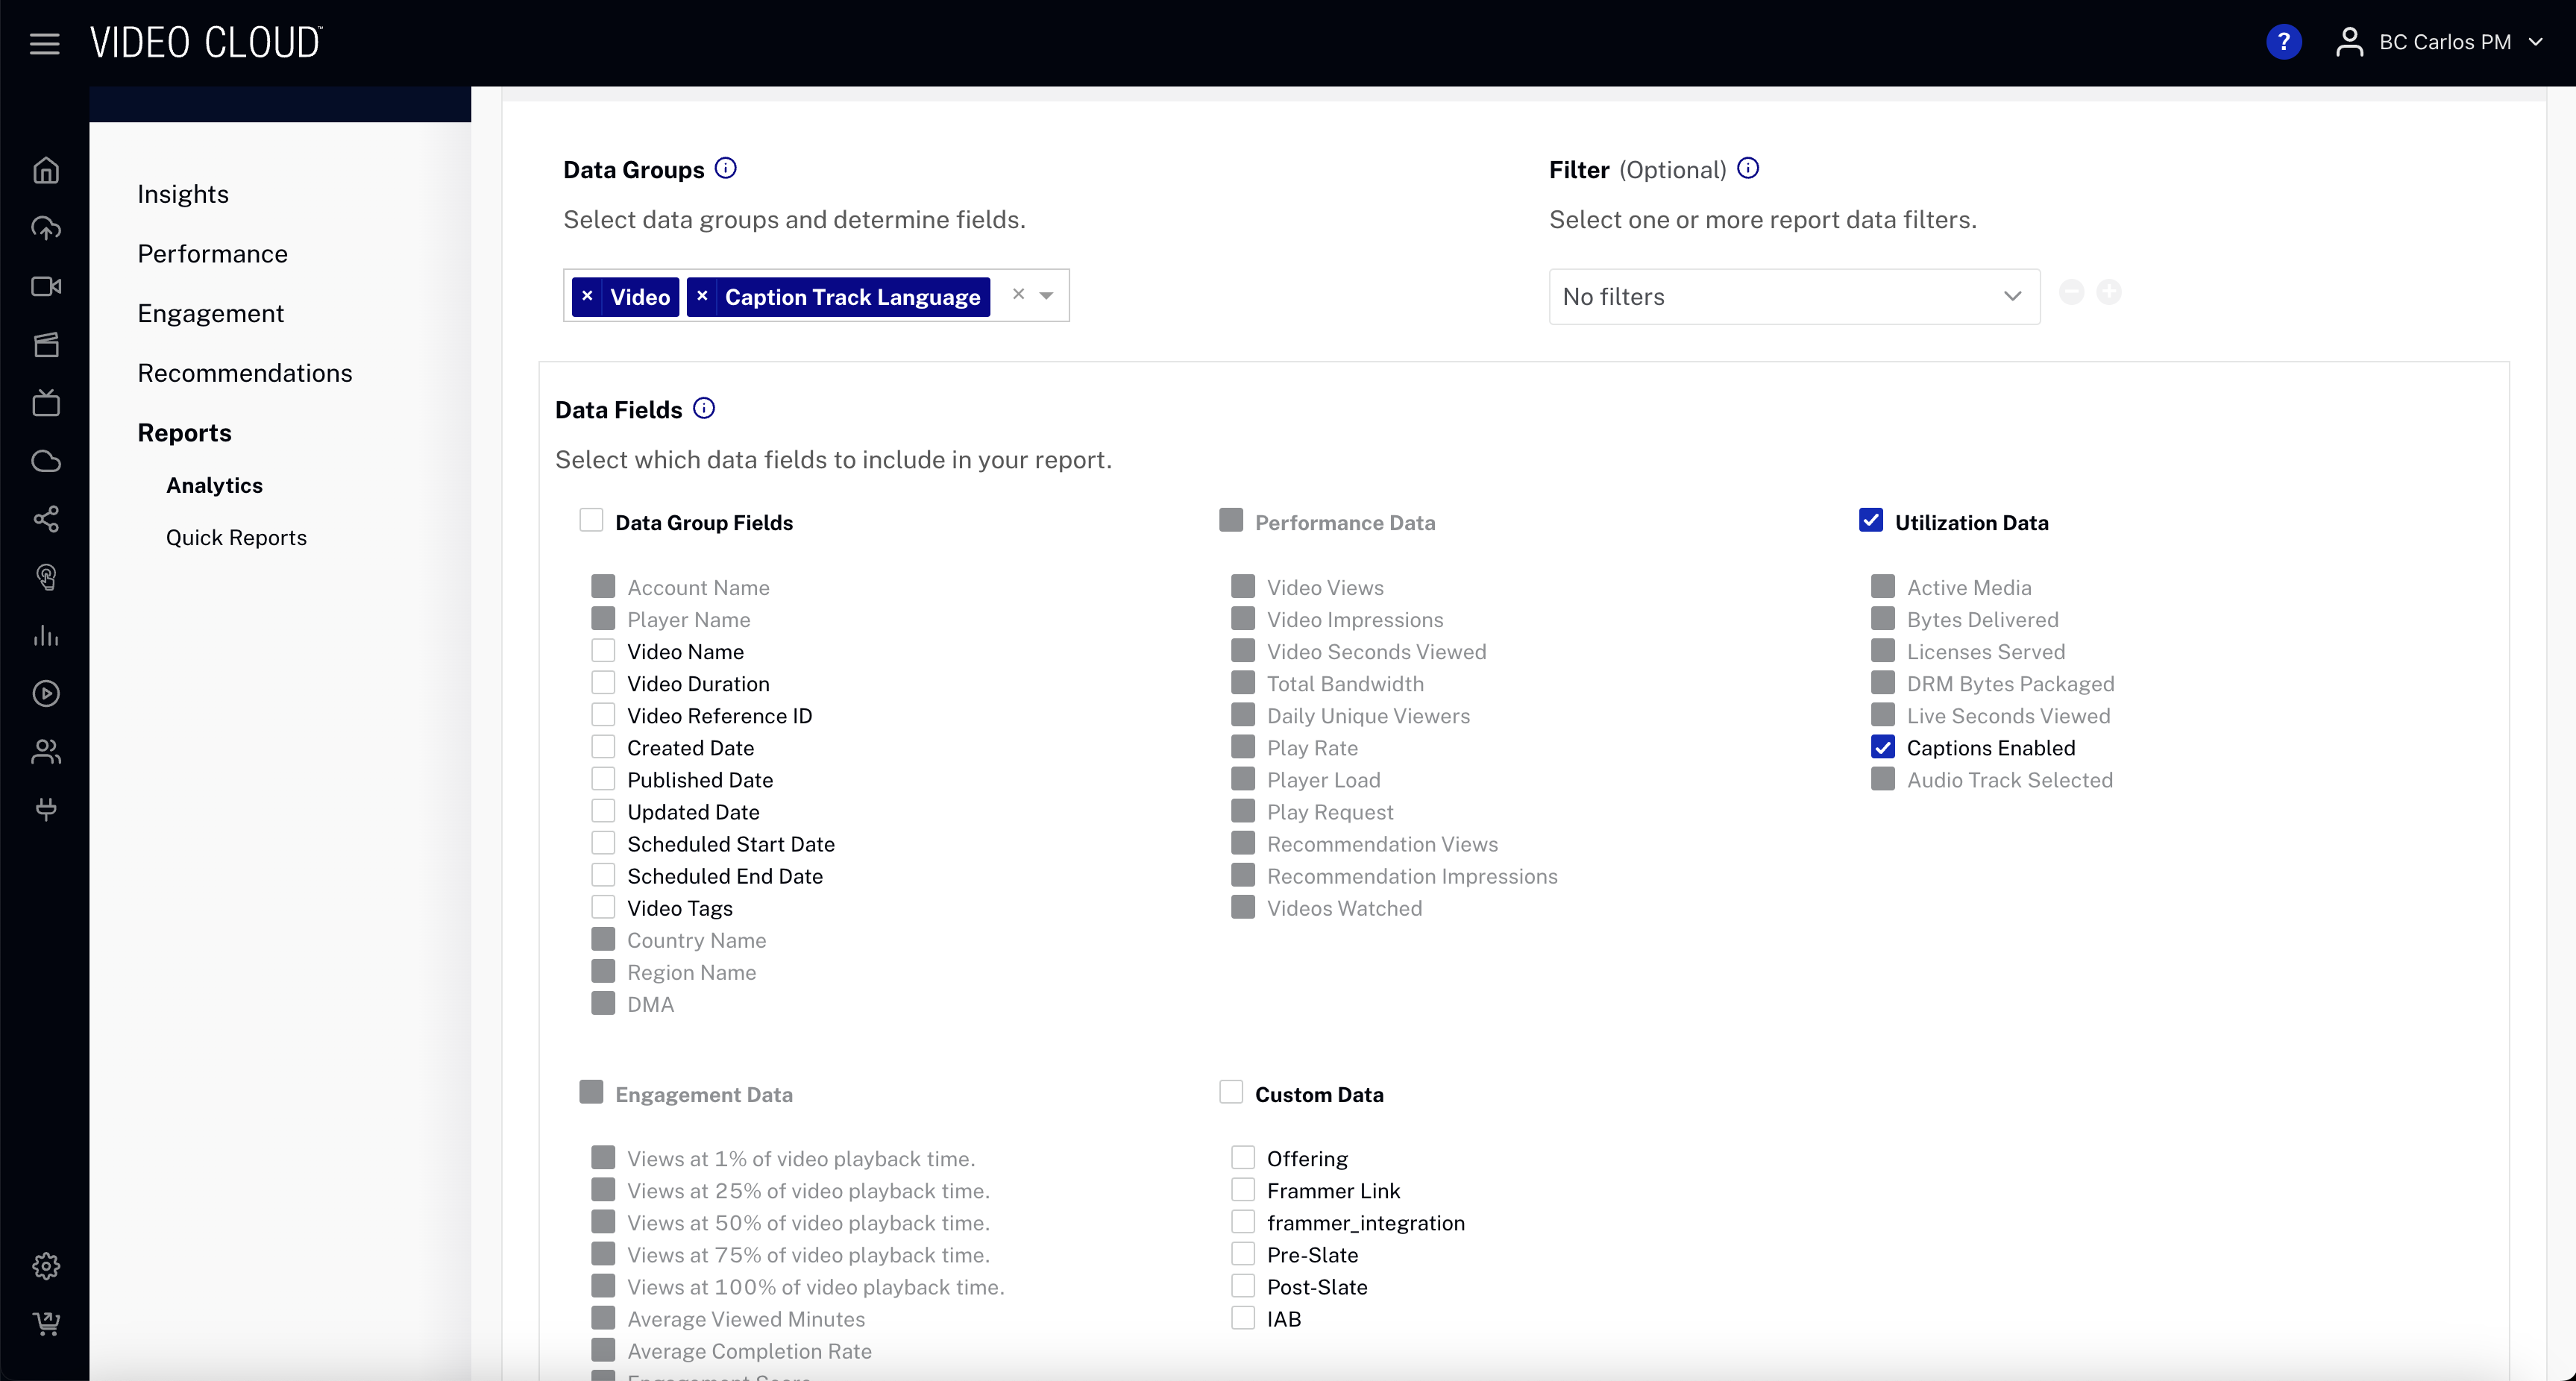Open the No filters dropdown
Viewport: 2576px width, 1381px height.
1793,296
